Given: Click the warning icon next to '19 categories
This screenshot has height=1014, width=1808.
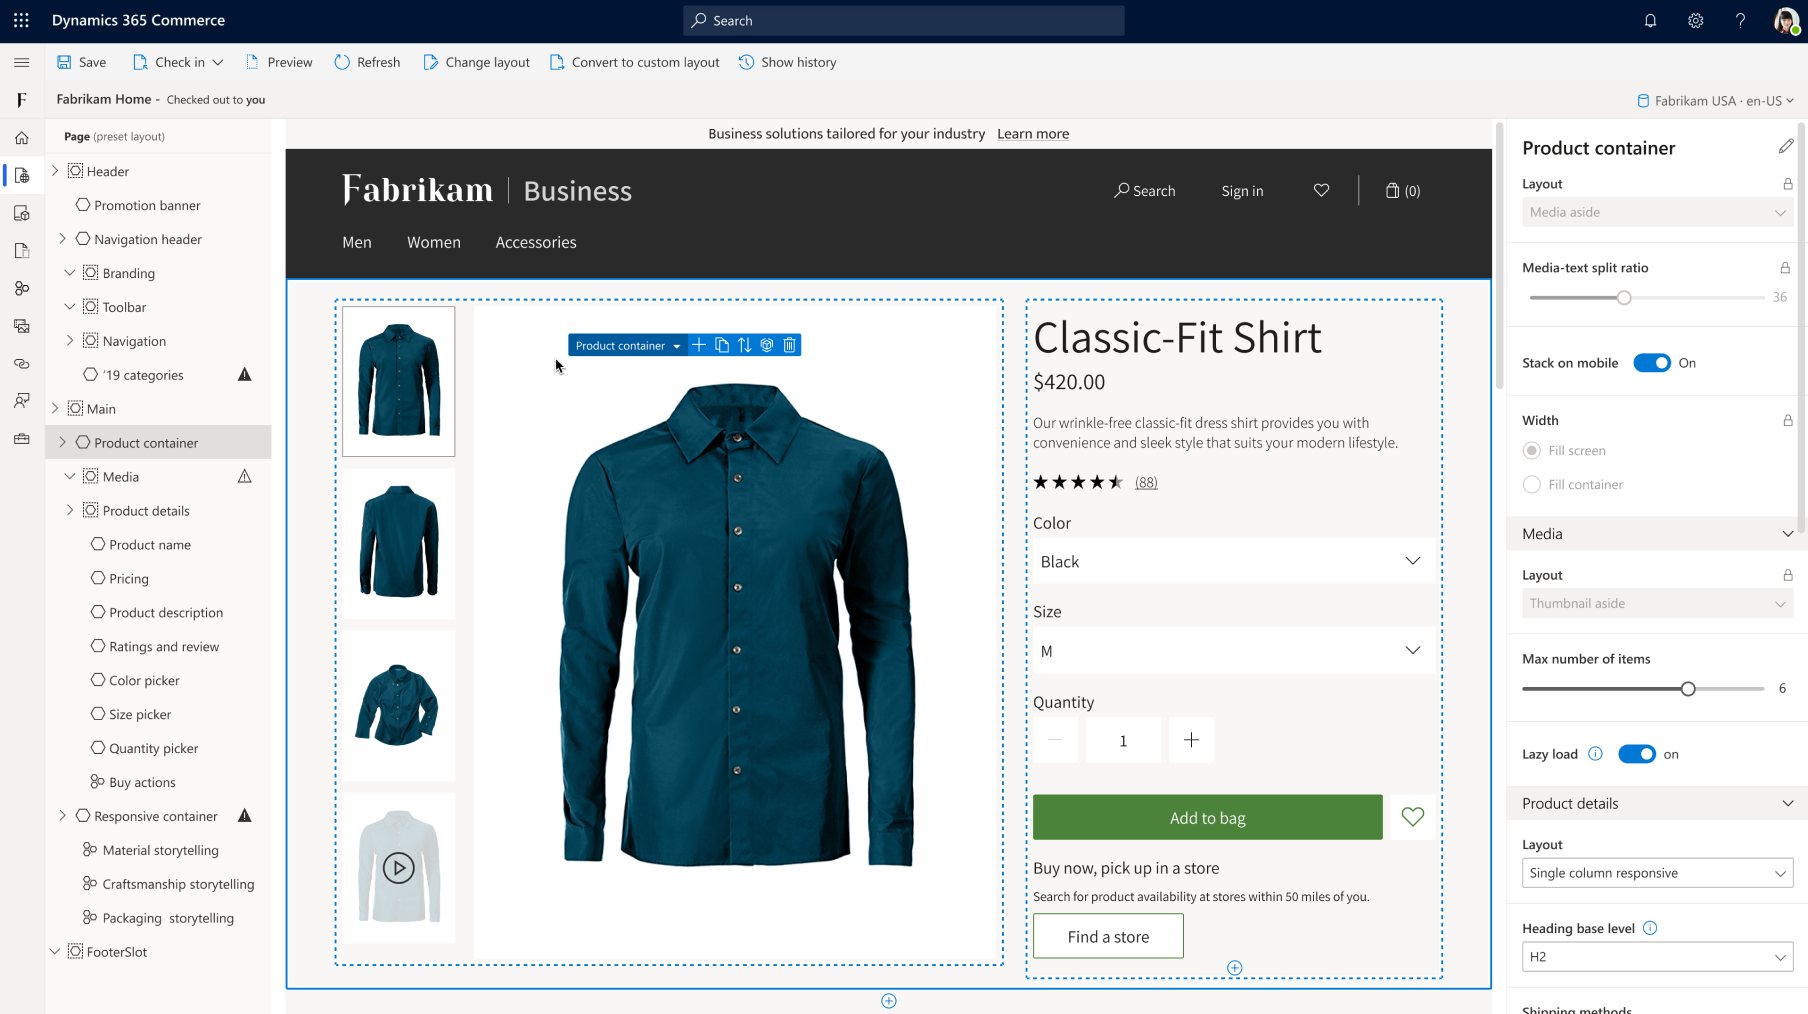Looking at the screenshot, I should (244, 374).
